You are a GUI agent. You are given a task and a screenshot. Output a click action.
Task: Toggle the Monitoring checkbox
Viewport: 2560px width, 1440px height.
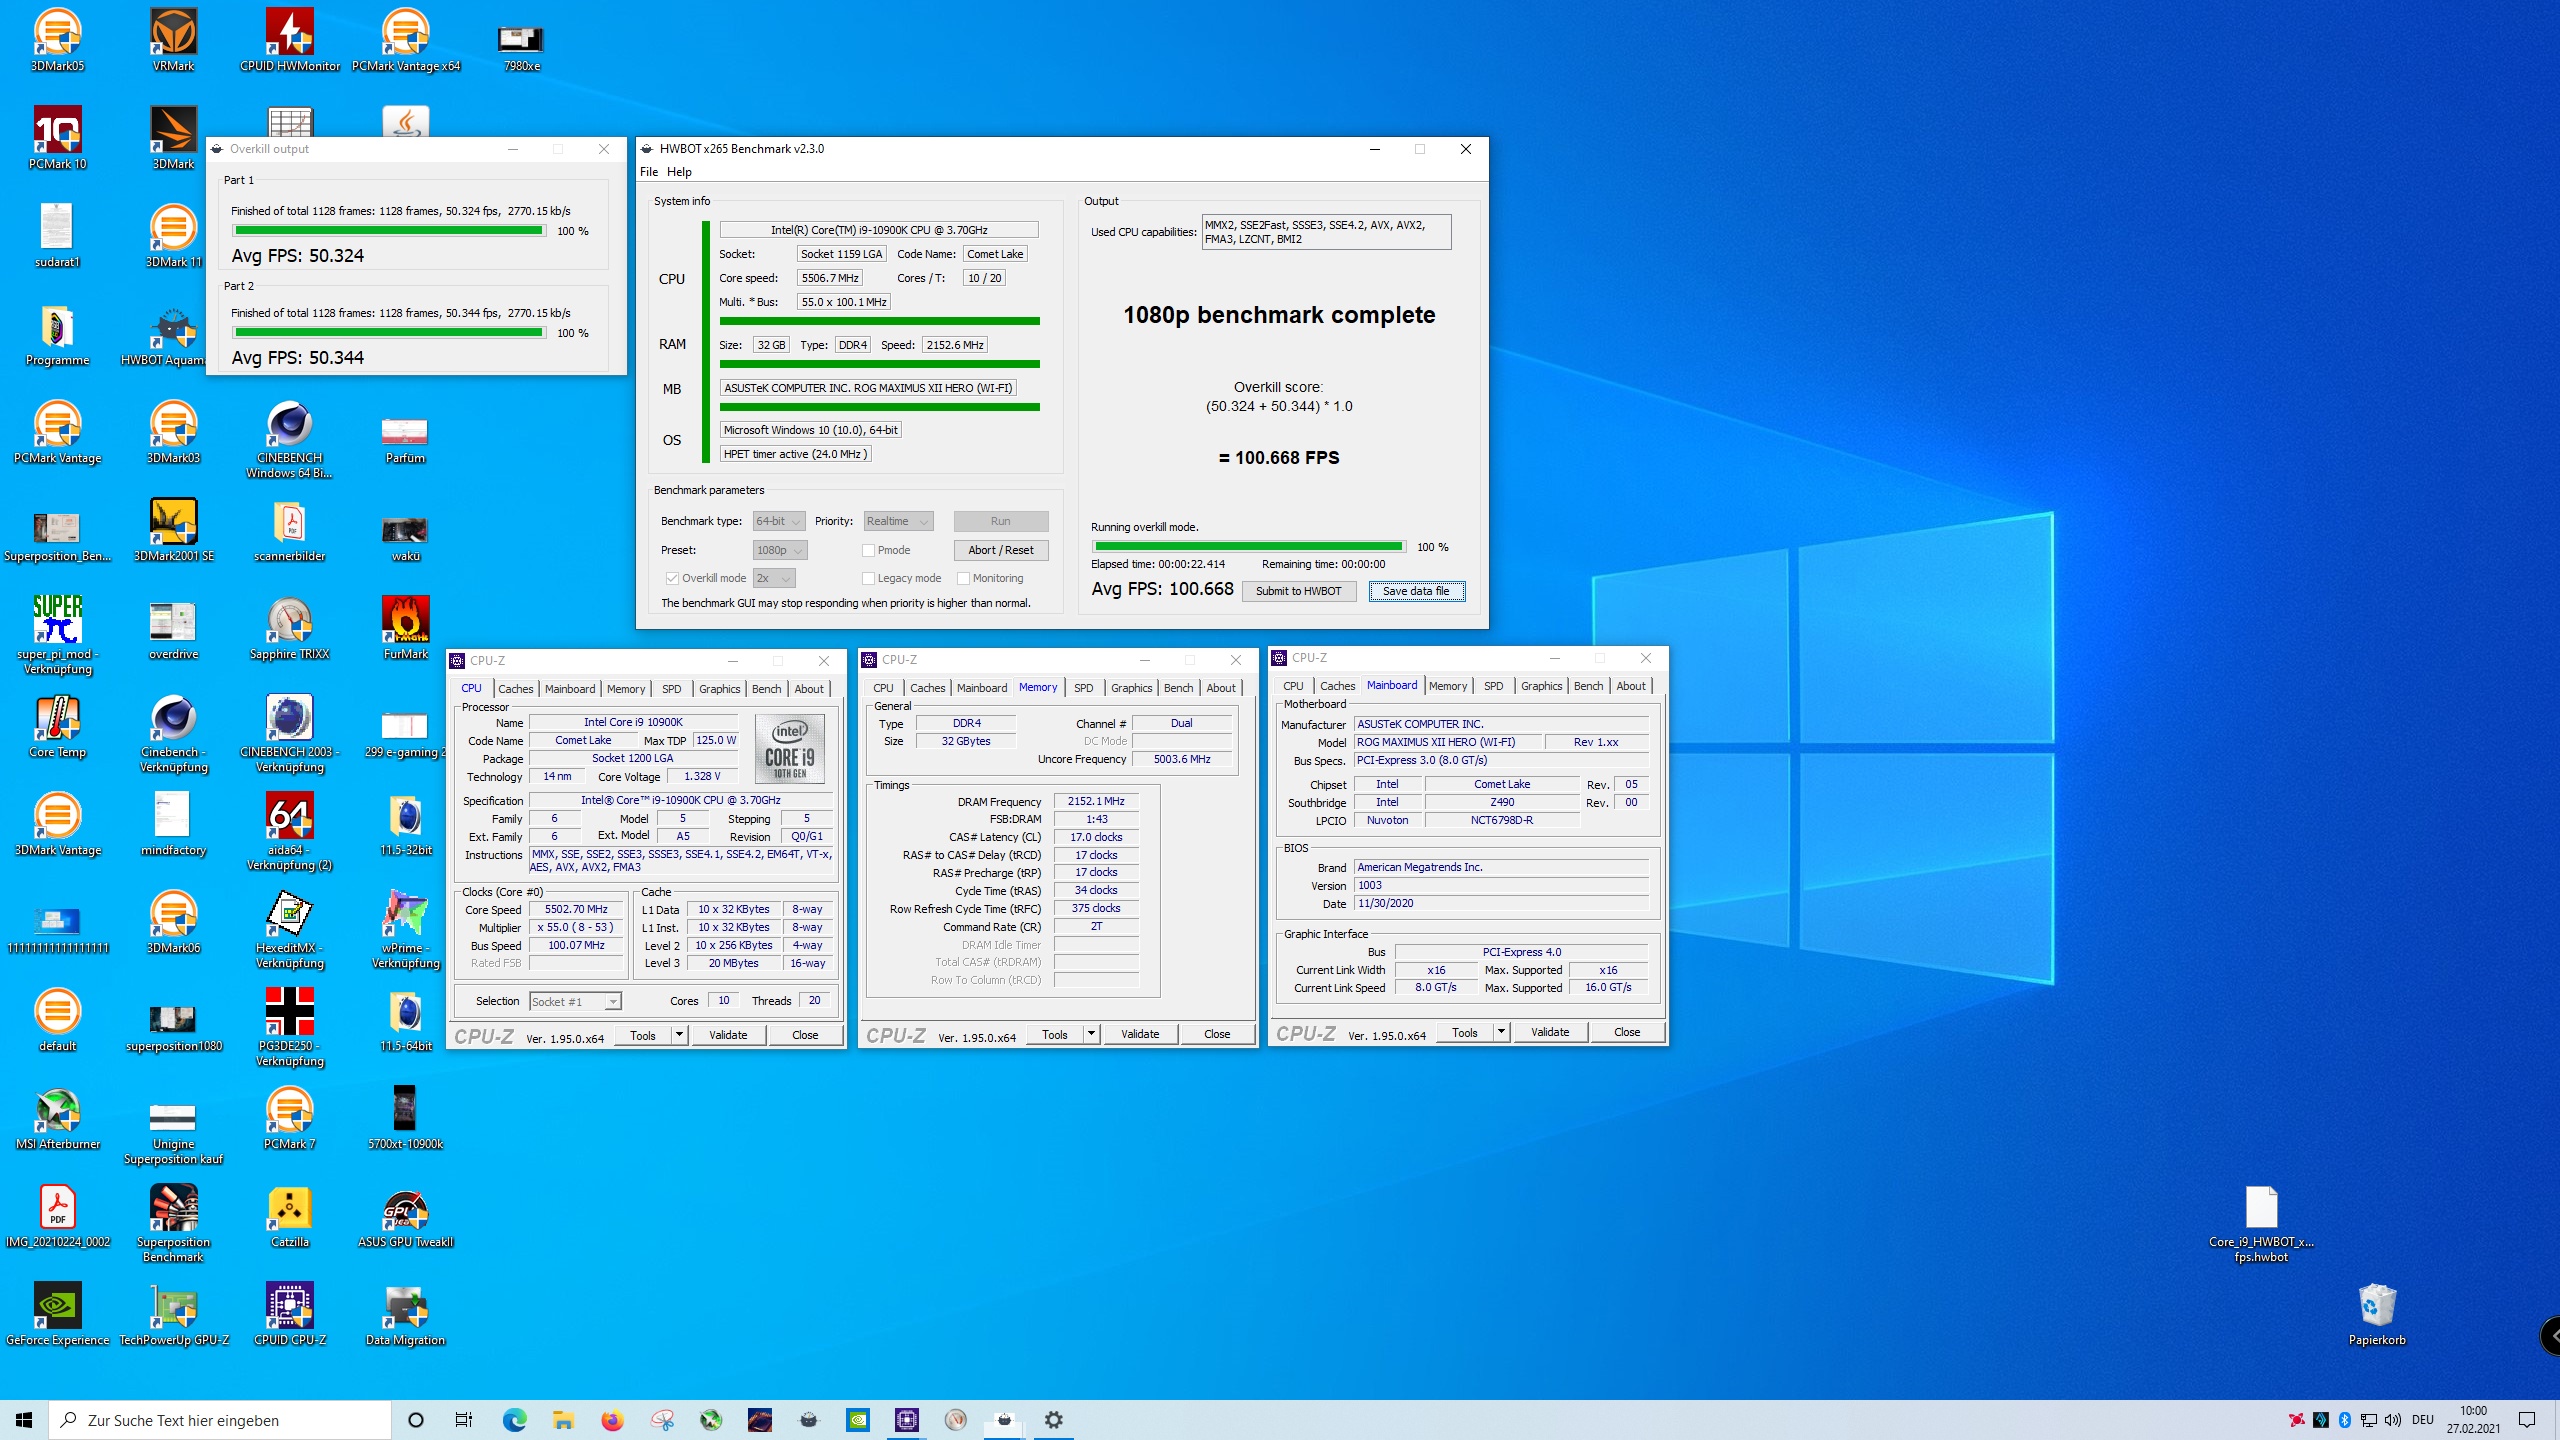[x=963, y=578]
